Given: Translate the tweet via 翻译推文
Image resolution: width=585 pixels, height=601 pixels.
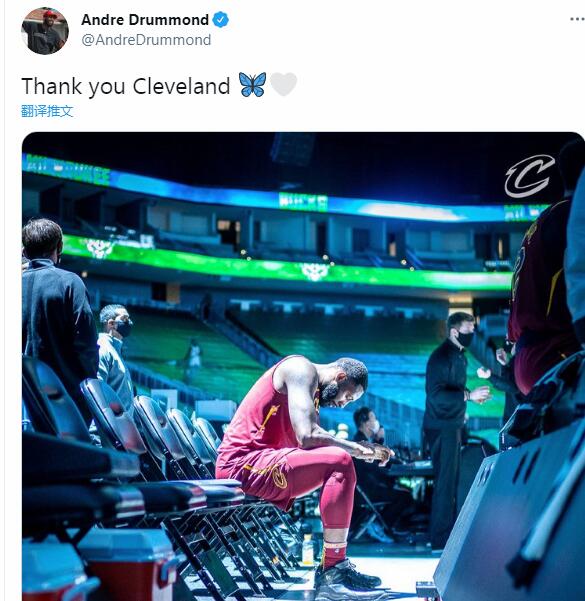Looking at the screenshot, I should point(47,111).
